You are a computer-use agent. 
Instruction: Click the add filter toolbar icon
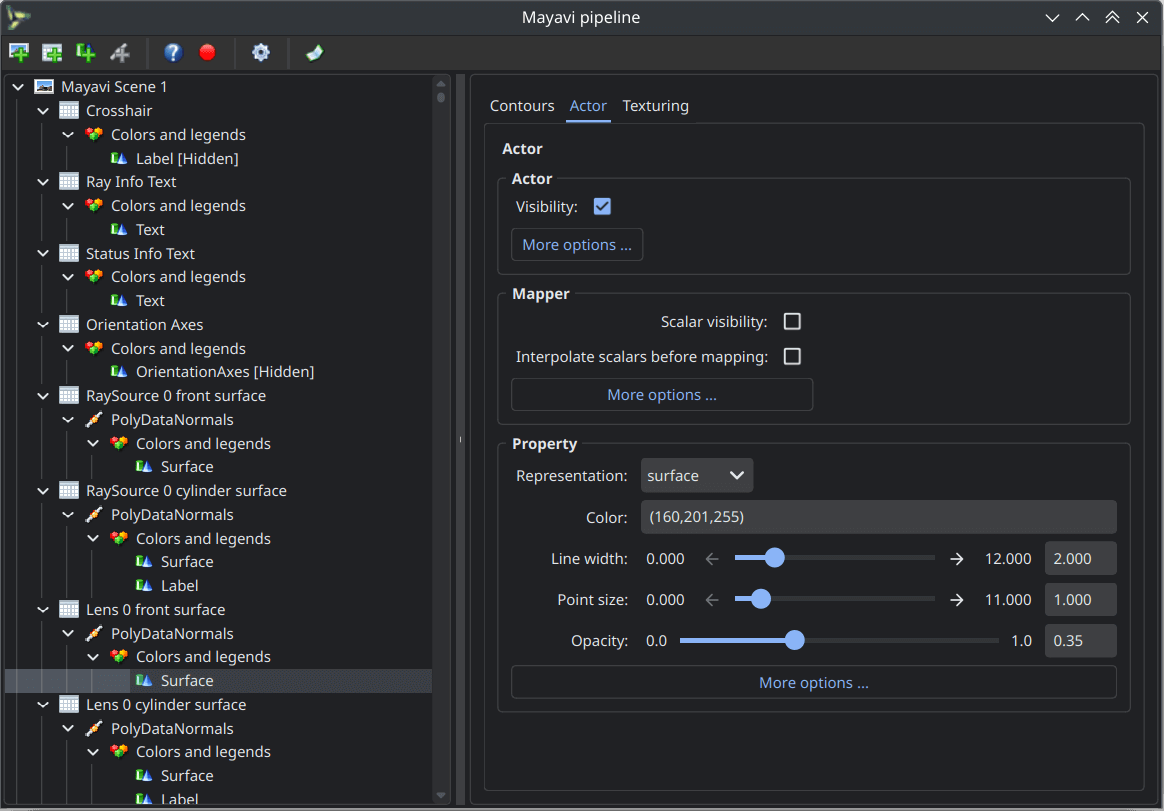click(x=120, y=53)
